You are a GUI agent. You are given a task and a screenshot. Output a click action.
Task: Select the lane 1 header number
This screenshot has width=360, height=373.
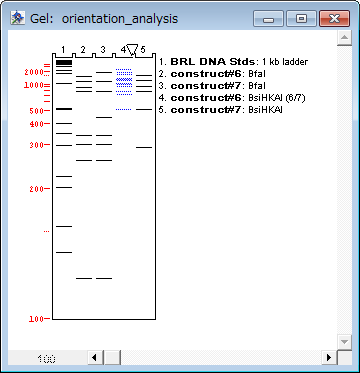coord(63,49)
